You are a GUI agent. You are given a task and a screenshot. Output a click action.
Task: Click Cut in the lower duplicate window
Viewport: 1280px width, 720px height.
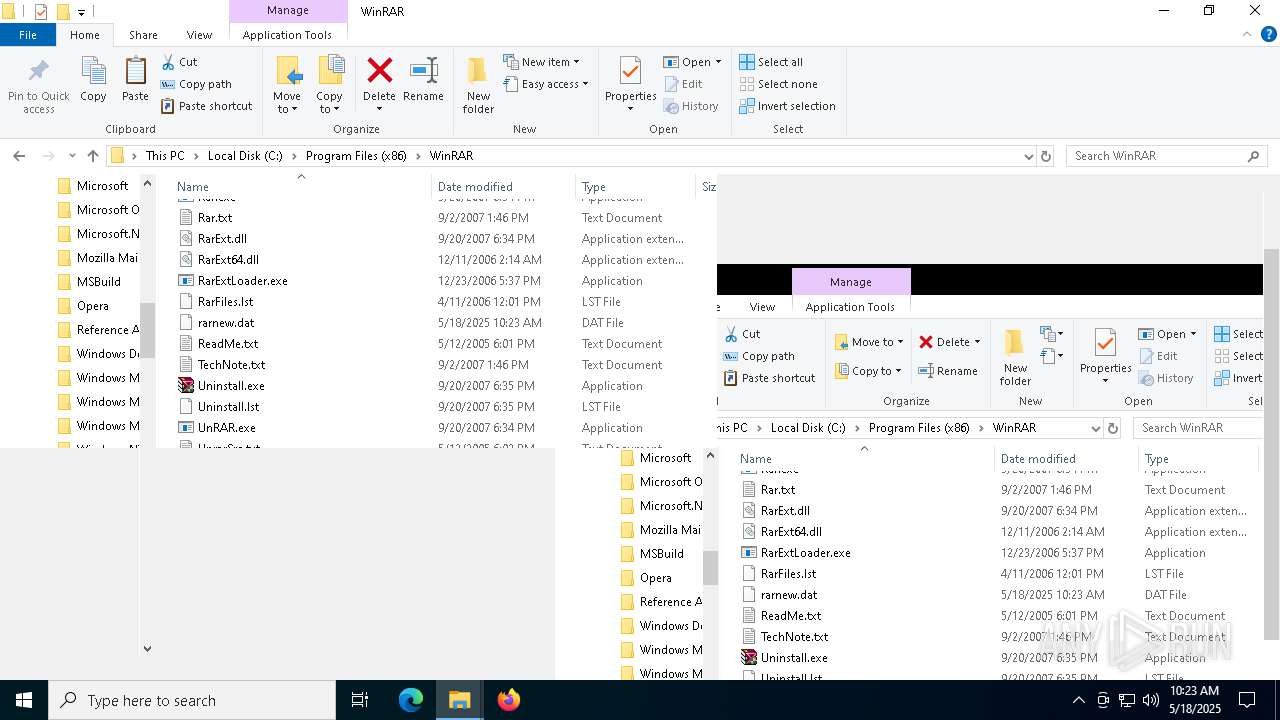(x=741, y=334)
